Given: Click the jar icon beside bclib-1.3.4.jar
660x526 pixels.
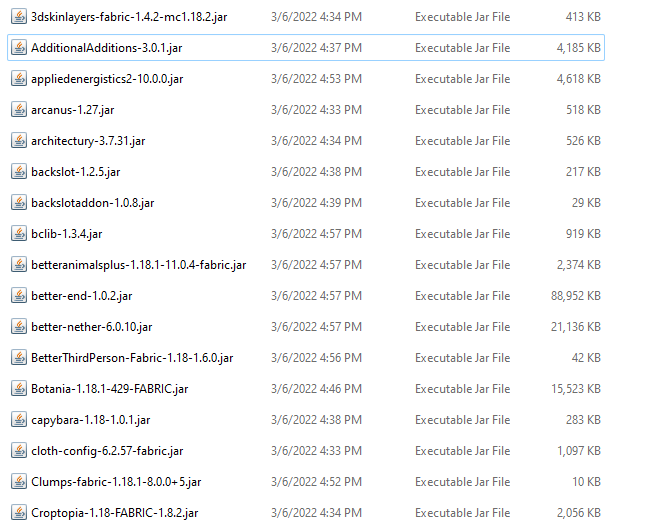Looking at the screenshot, I should 19,234.
